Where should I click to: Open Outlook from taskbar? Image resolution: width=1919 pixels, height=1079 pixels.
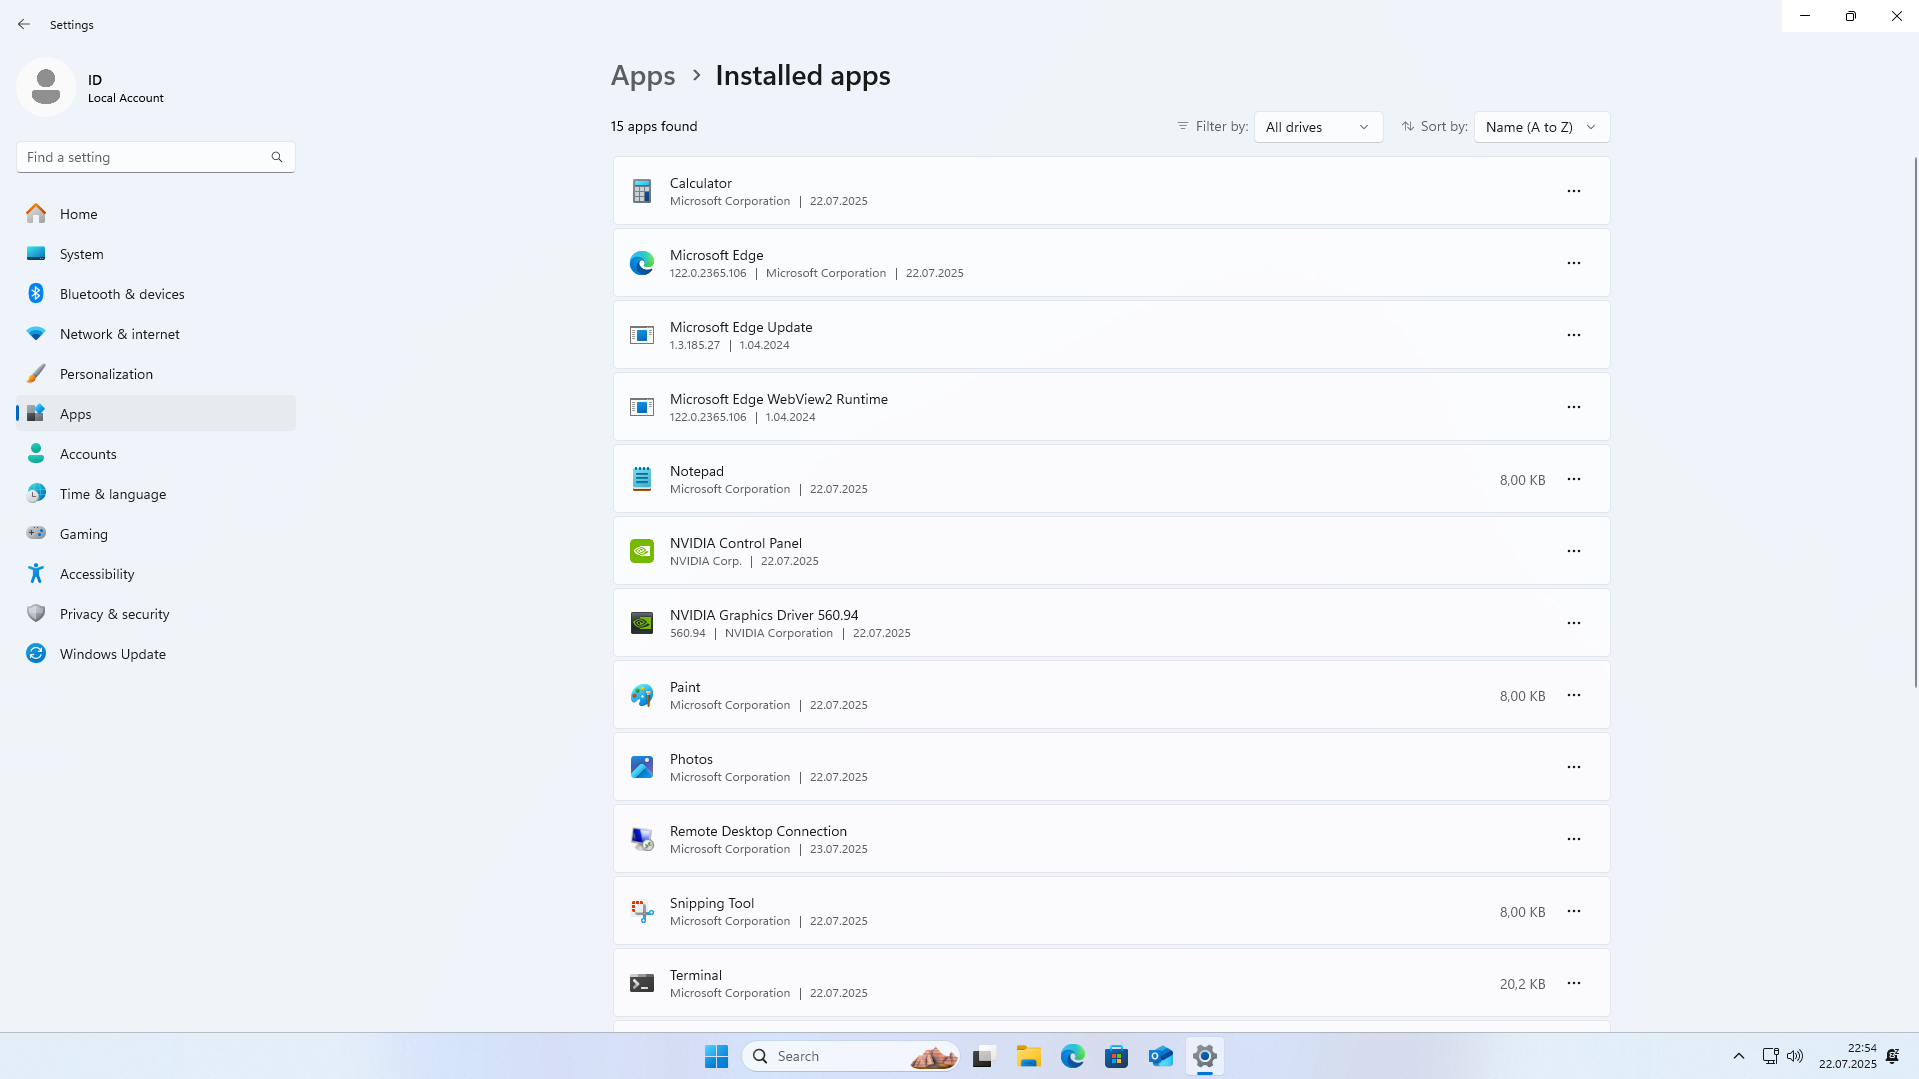point(1161,1056)
